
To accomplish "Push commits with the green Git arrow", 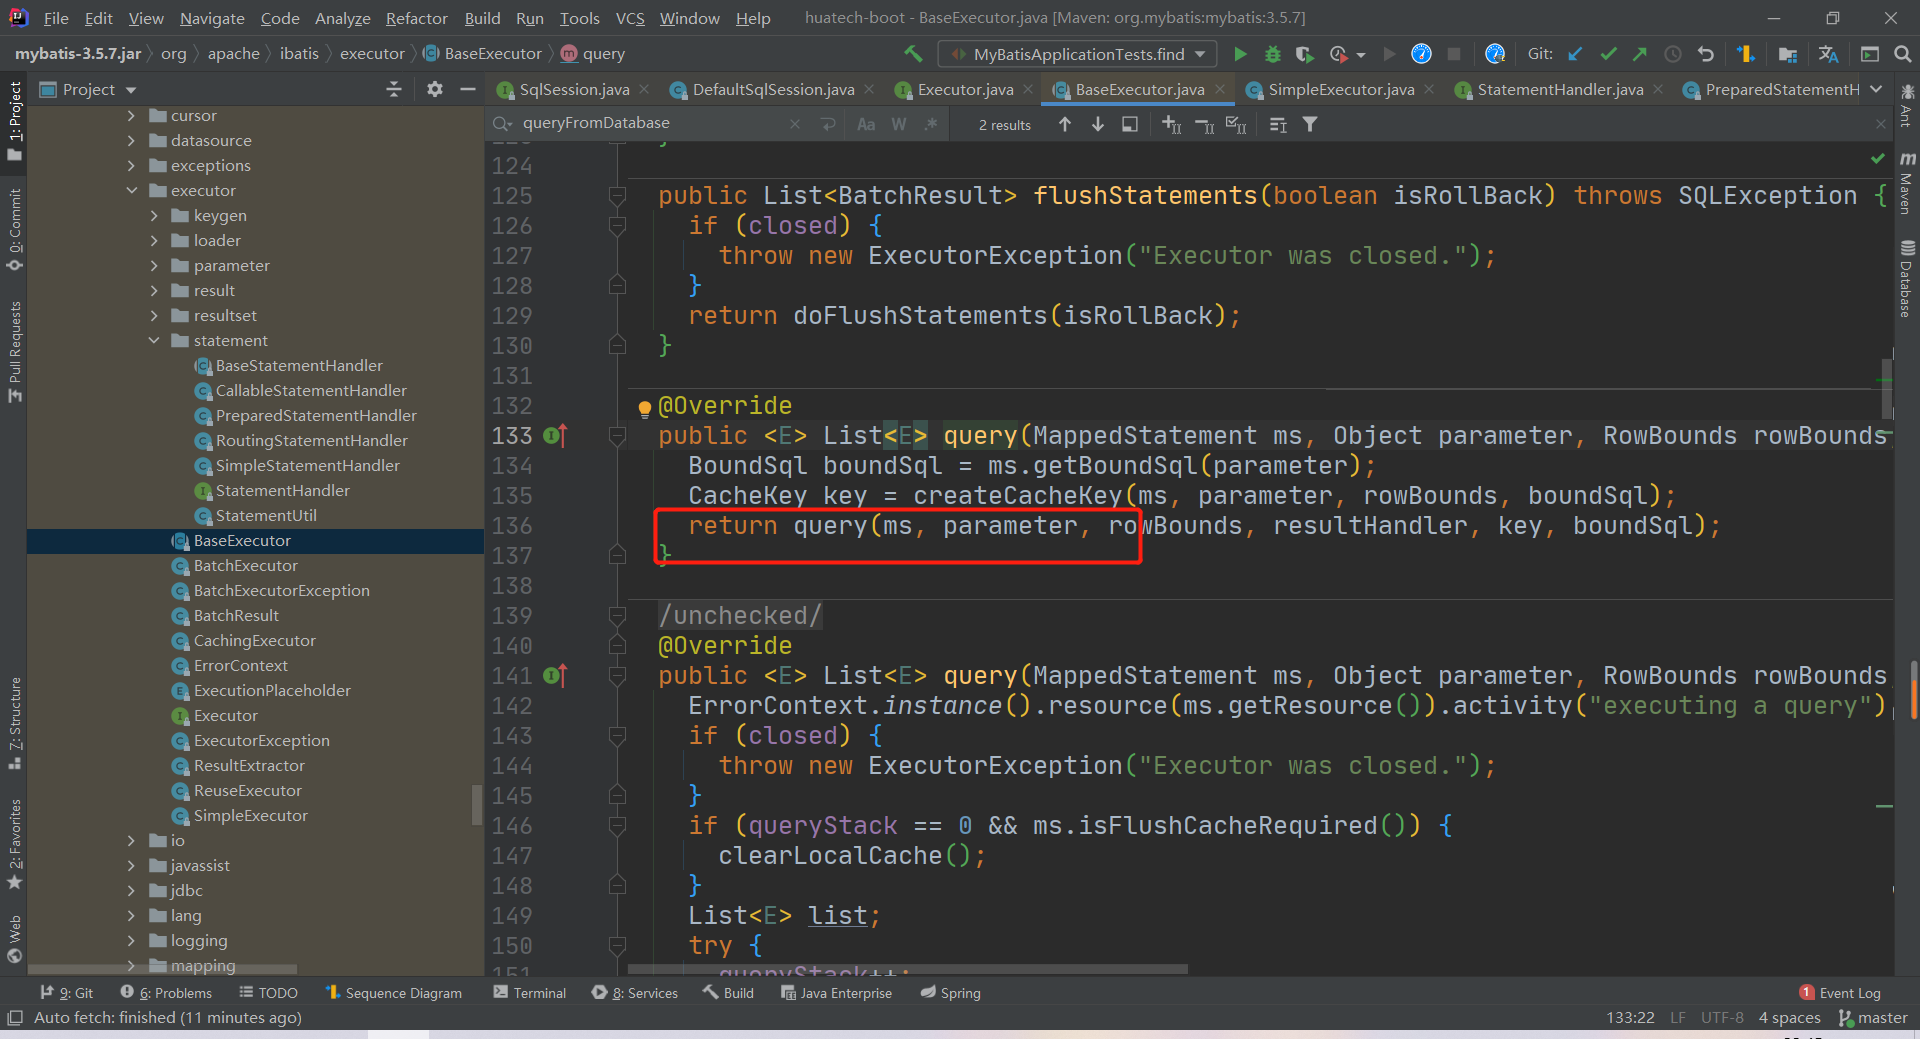I will tap(1640, 54).
